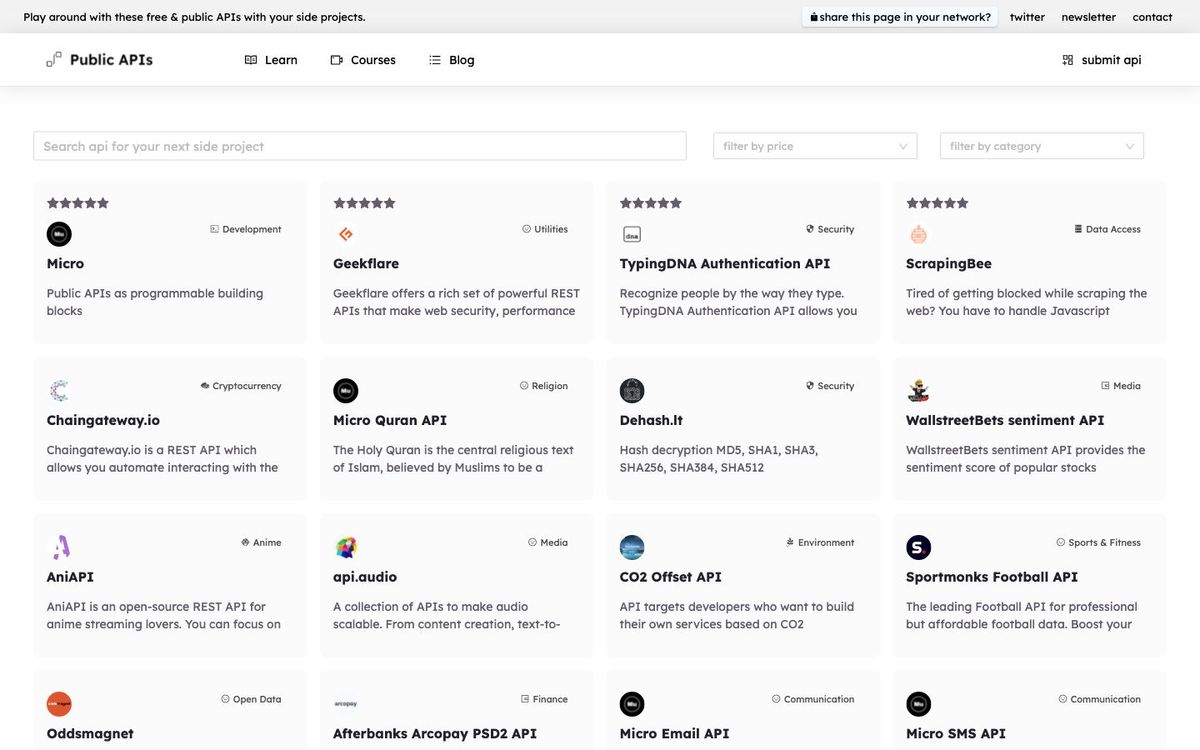Click share this page in your network
The image size is (1200, 750).
(900, 17)
